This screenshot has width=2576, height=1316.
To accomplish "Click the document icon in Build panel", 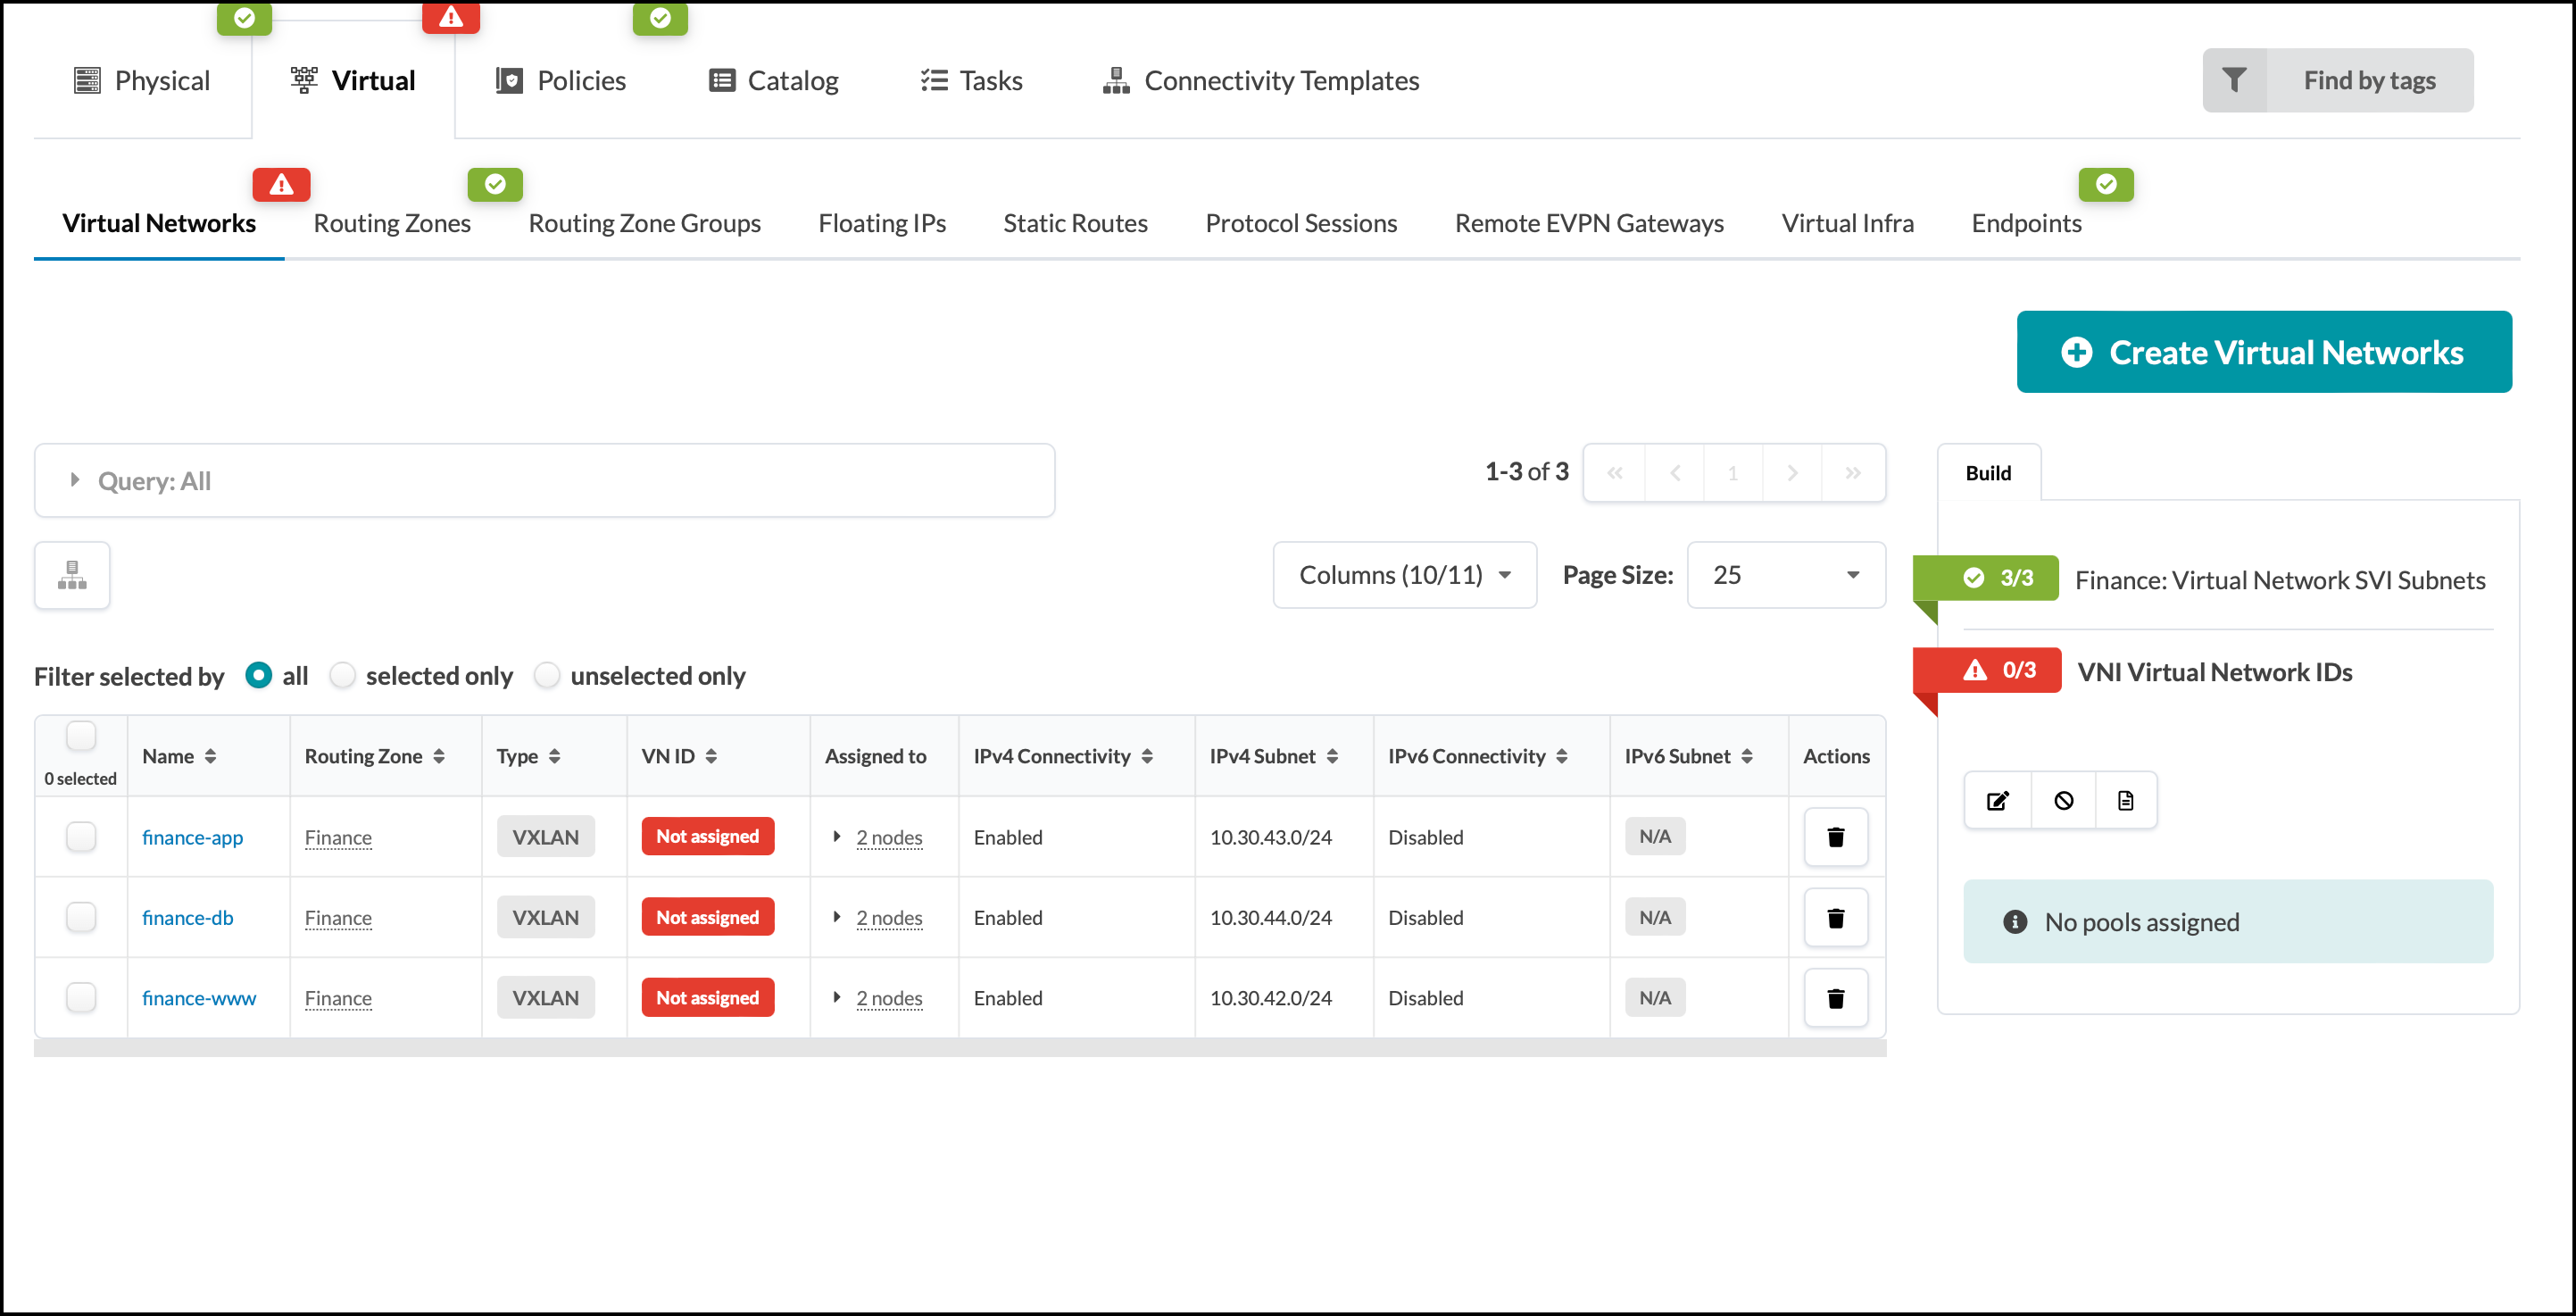I will pyautogui.click(x=2125, y=800).
